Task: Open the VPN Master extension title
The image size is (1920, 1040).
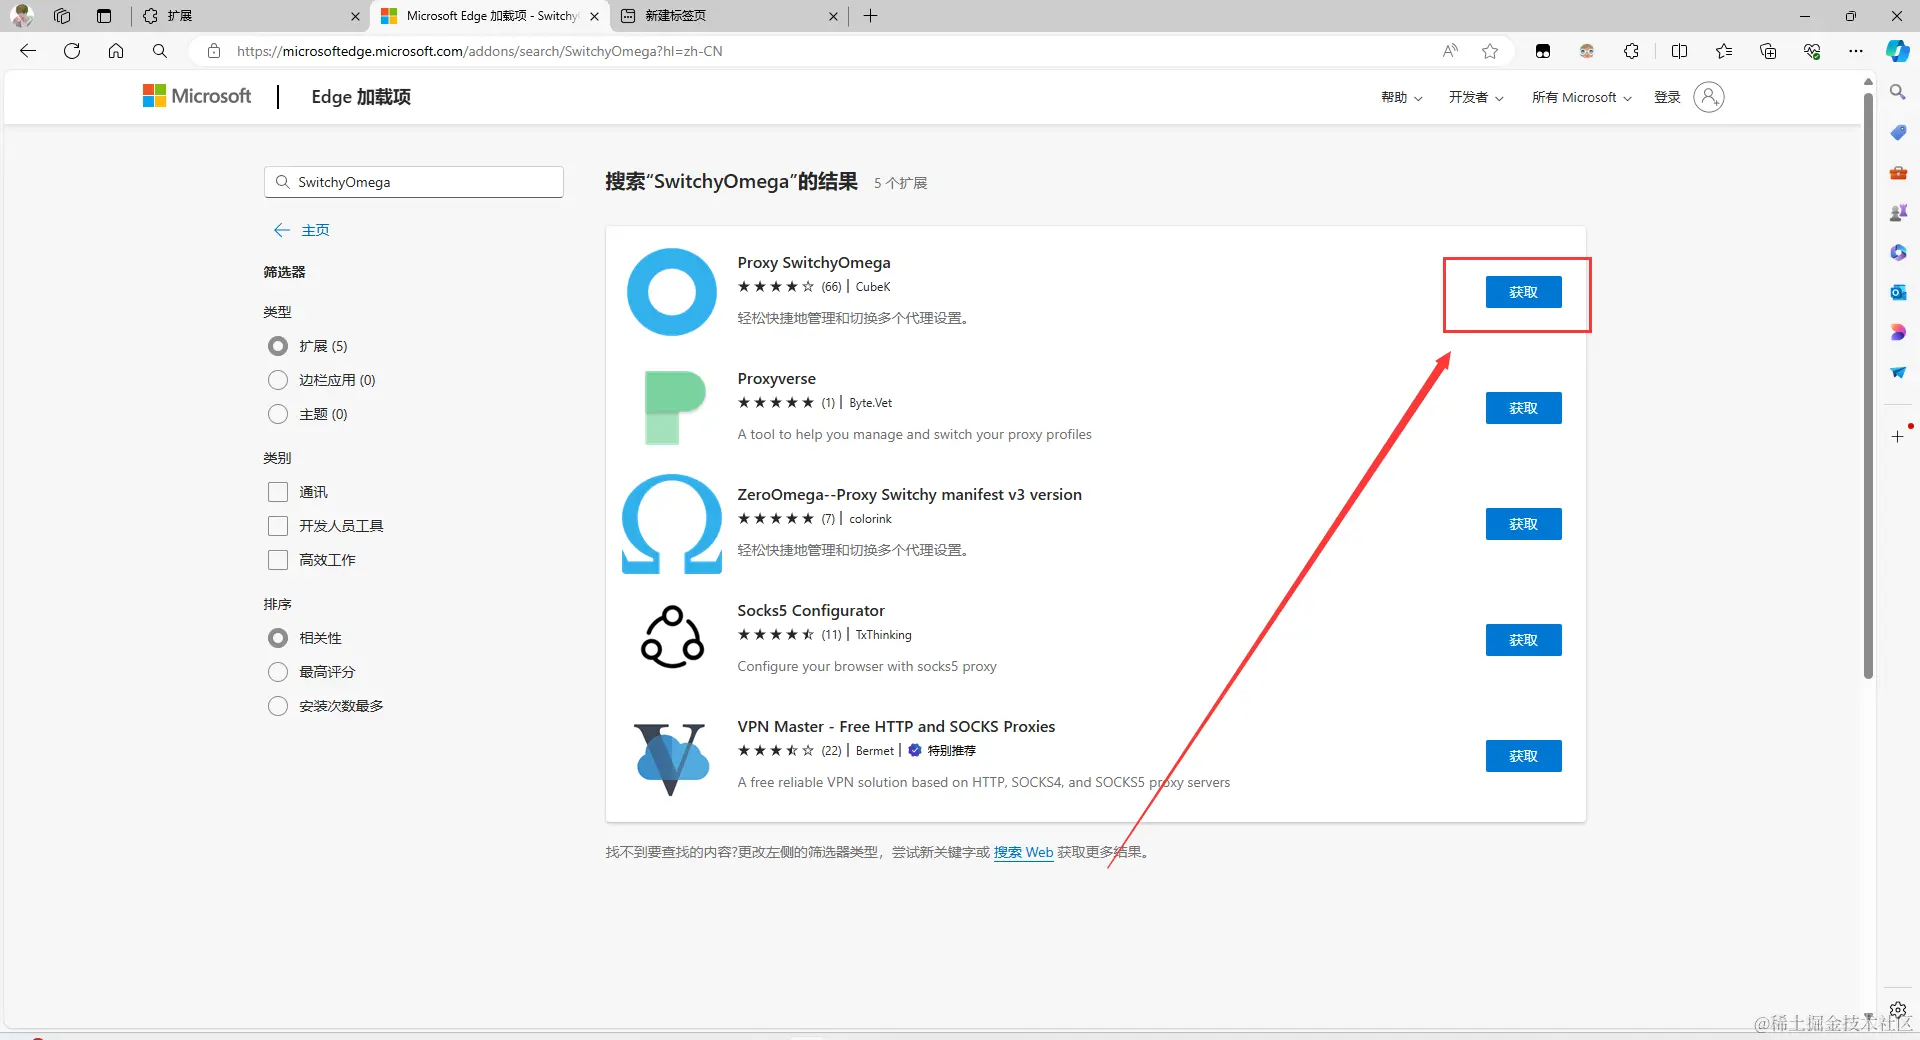Action: [896, 726]
